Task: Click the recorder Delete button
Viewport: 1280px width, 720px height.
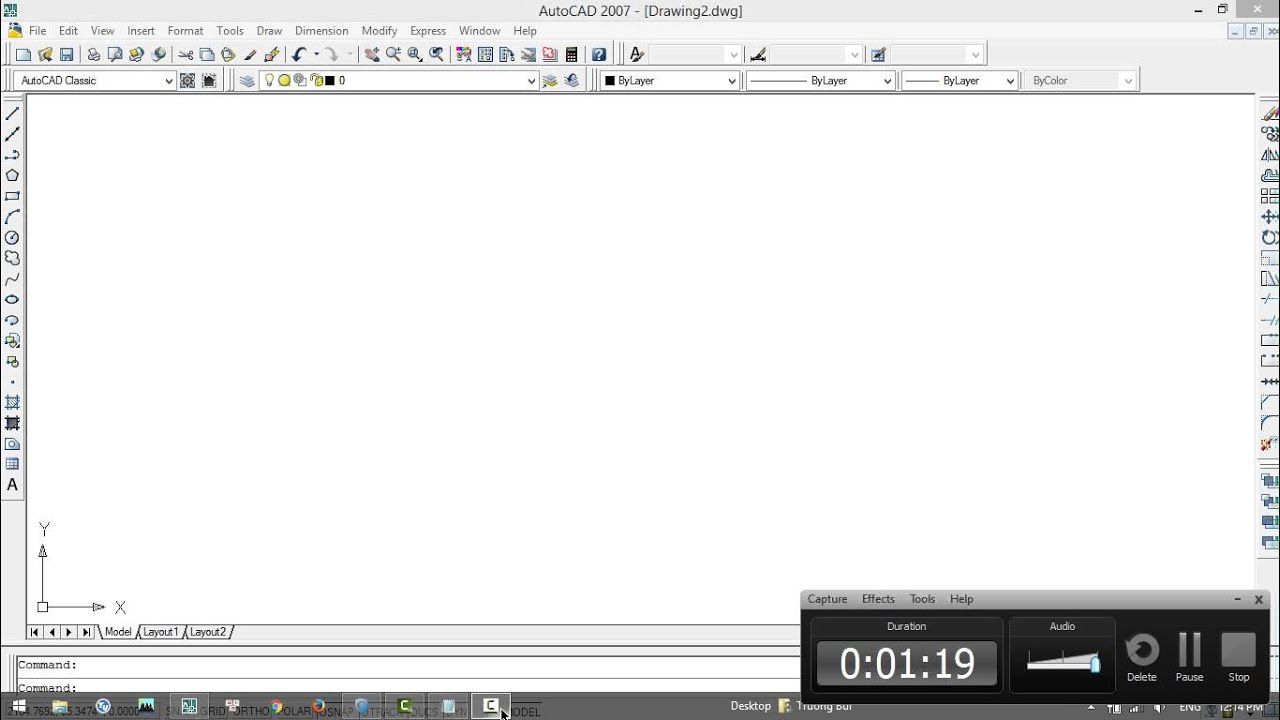Action: click(1142, 658)
